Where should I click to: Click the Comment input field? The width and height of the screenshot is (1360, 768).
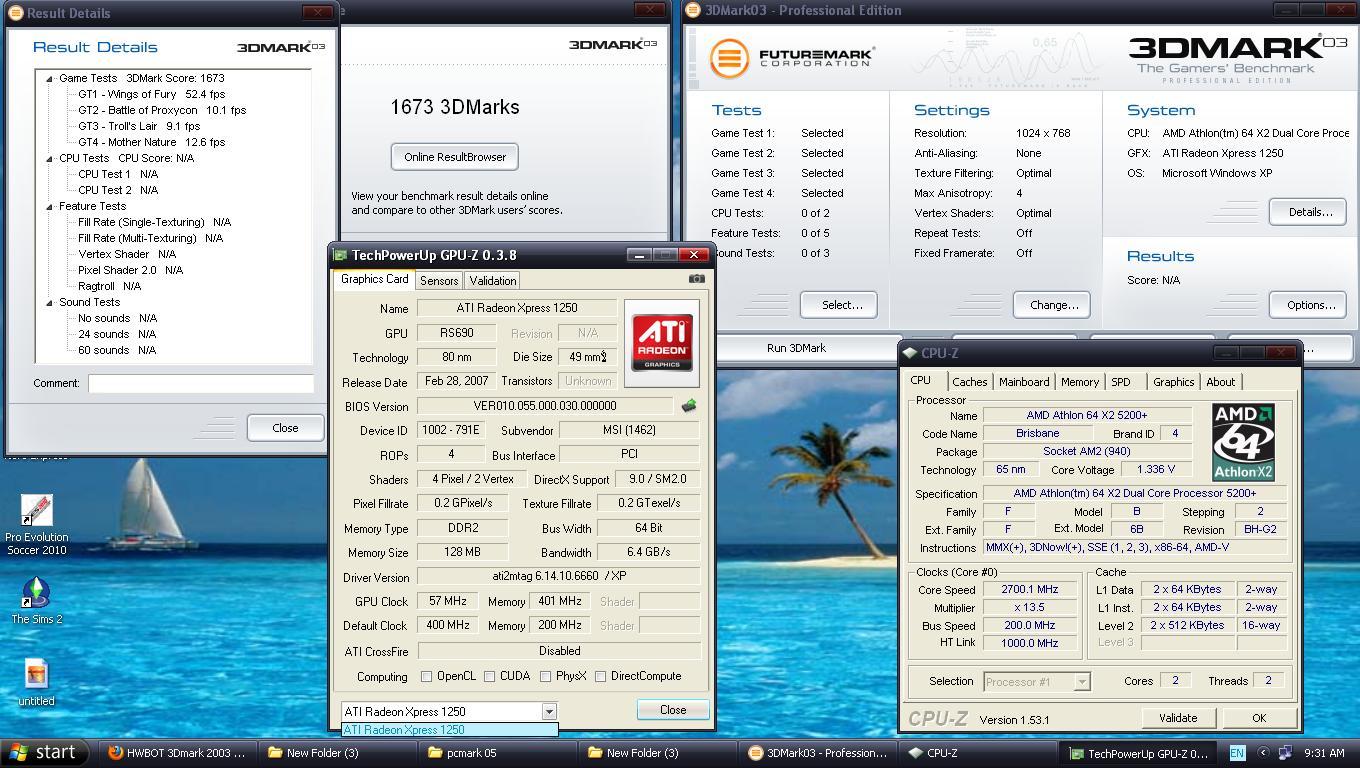click(201, 383)
